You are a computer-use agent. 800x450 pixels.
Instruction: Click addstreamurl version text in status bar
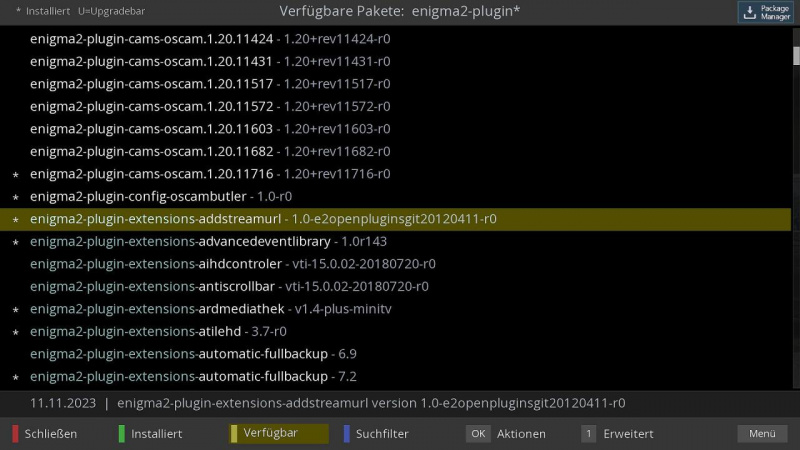[x=371, y=403]
